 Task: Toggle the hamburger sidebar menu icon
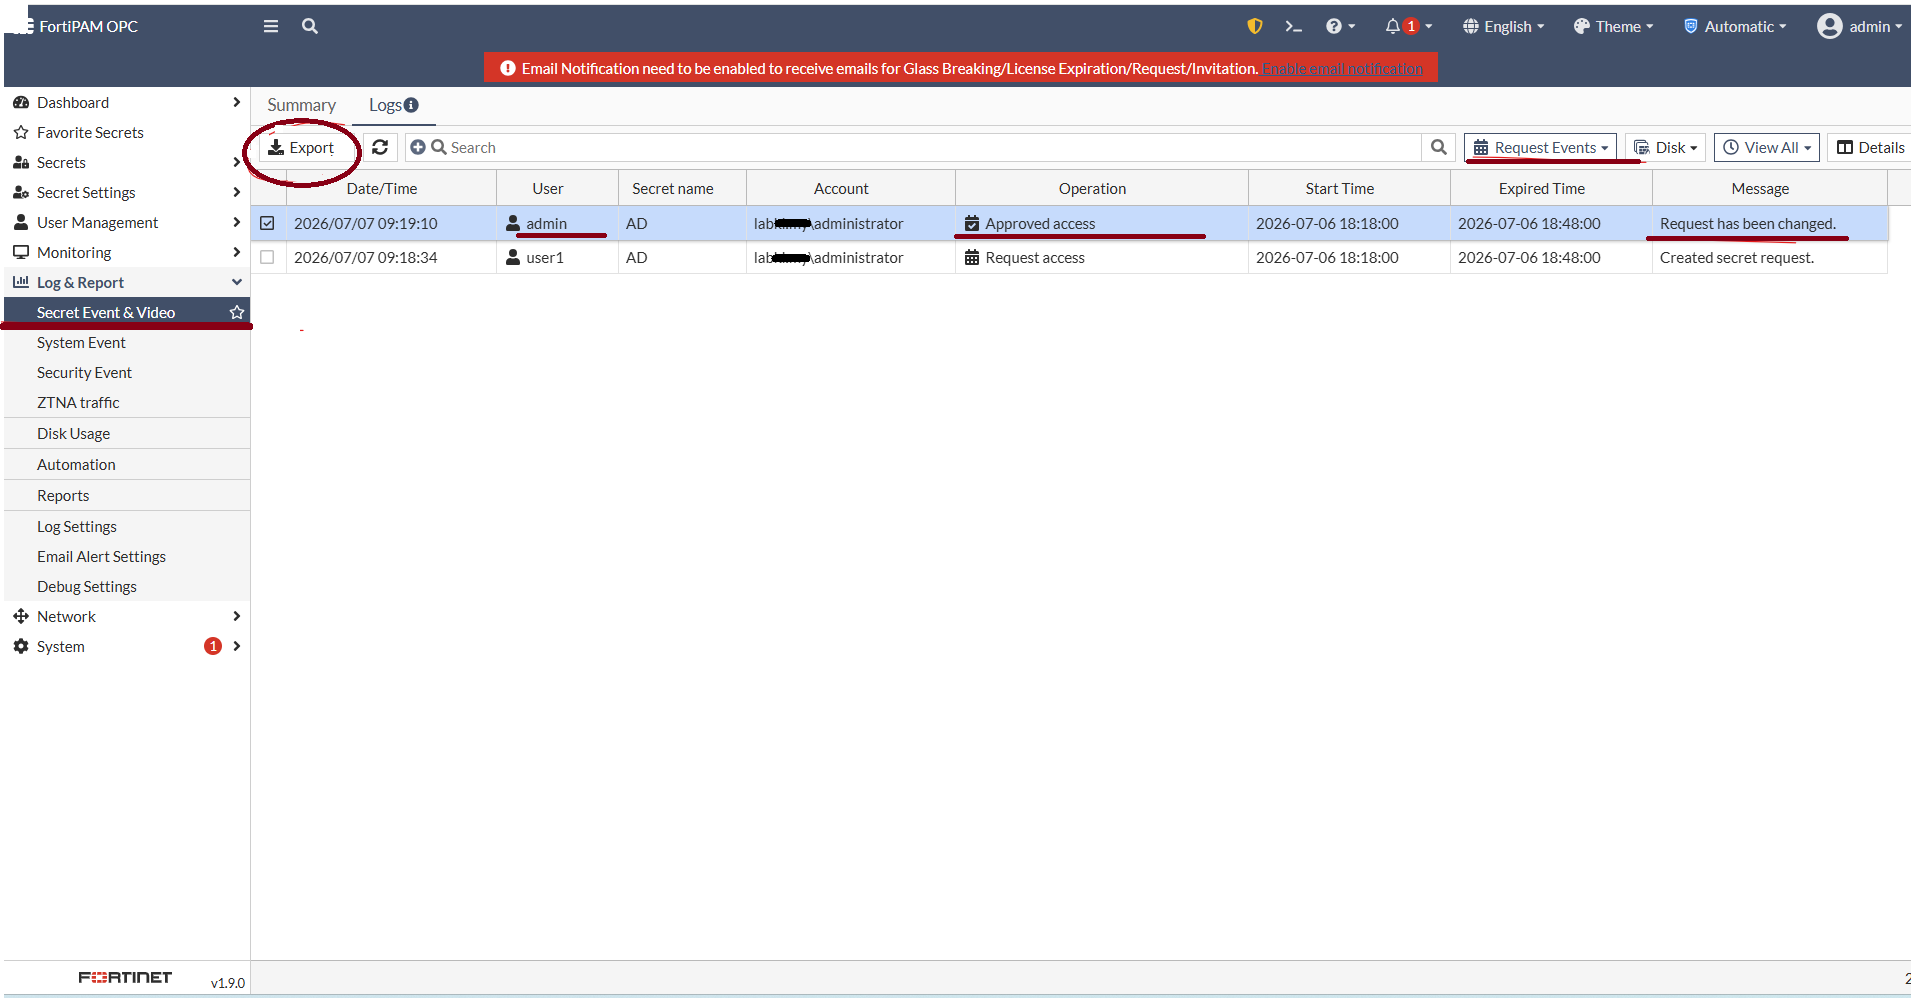[x=271, y=26]
